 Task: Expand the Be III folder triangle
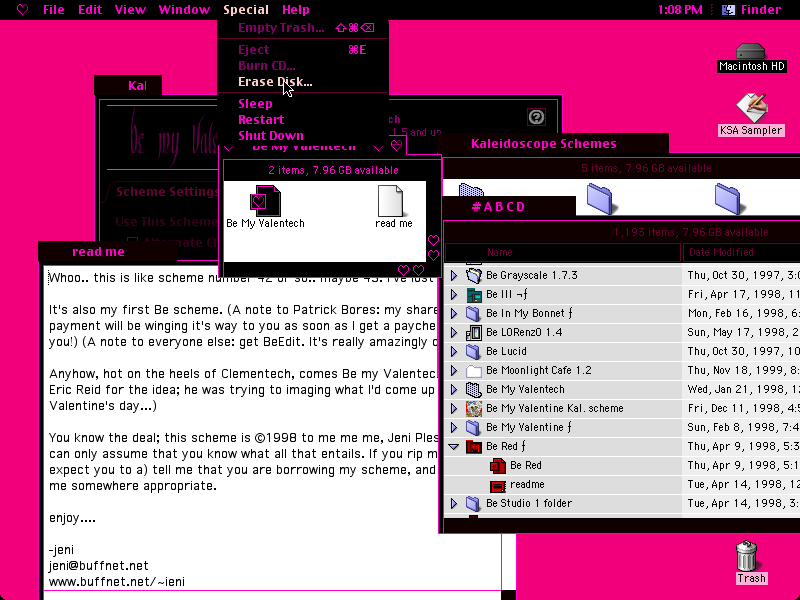coord(454,294)
